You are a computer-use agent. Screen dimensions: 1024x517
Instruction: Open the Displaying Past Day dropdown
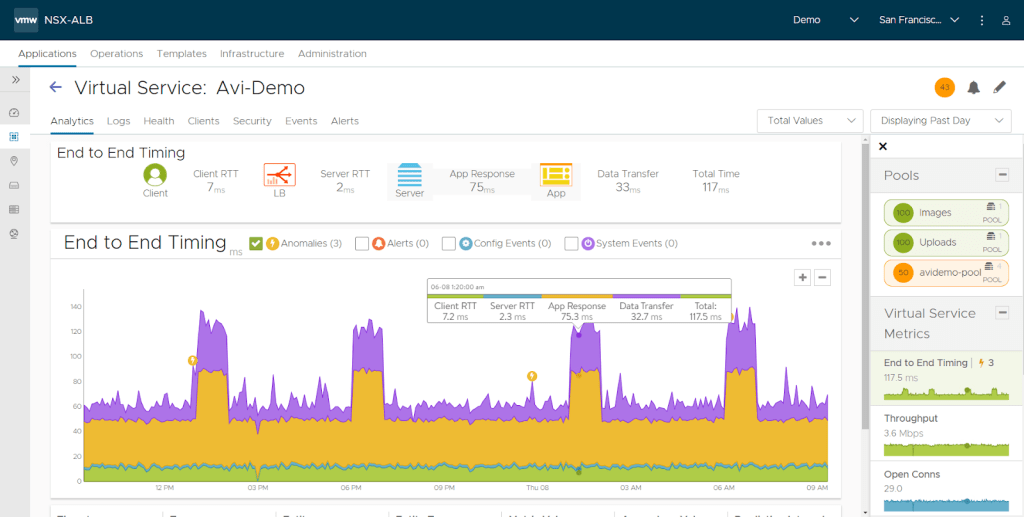click(x=940, y=121)
